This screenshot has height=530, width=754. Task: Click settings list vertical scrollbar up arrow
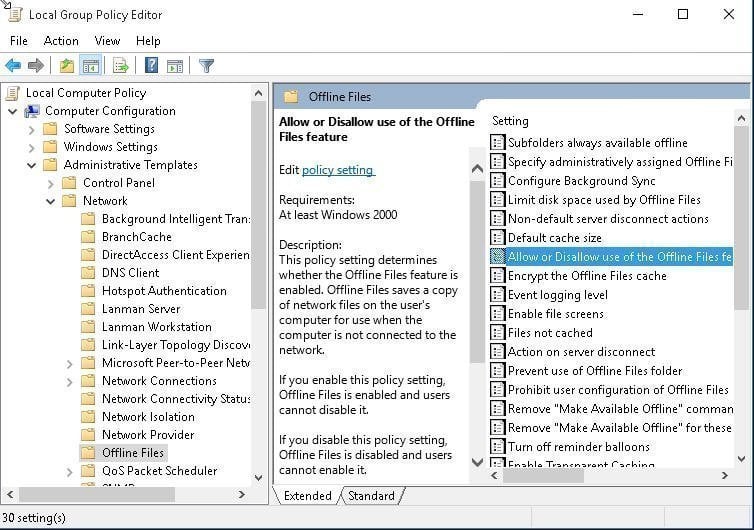[741, 118]
